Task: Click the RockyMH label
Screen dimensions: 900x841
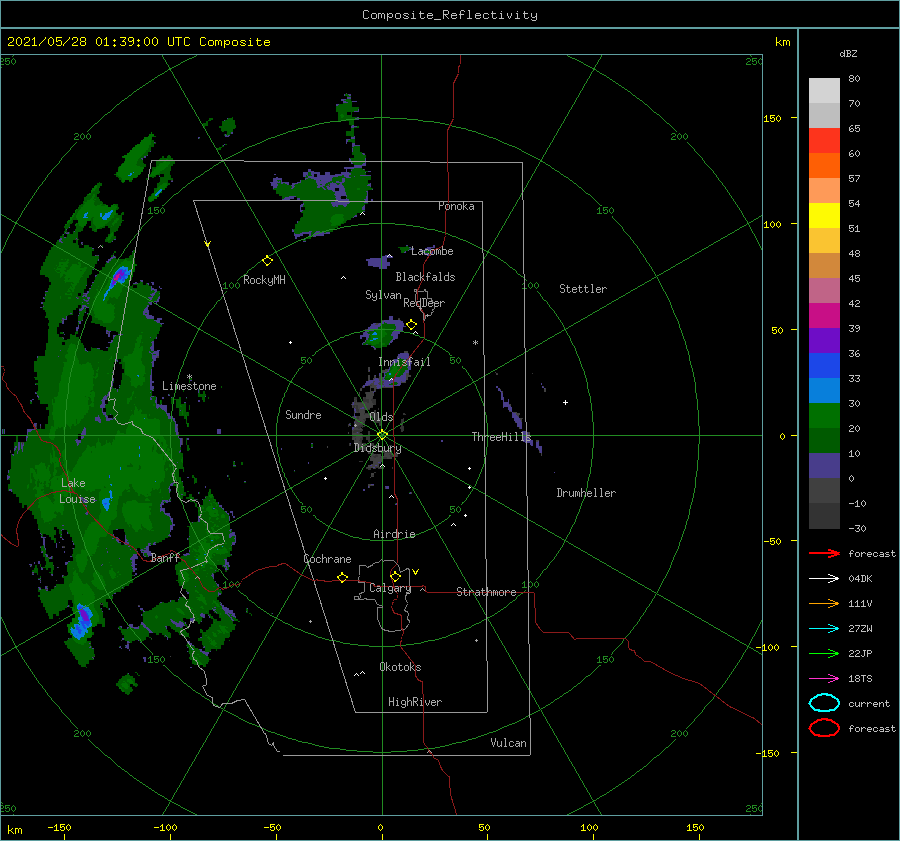Action: [x=264, y=280]
